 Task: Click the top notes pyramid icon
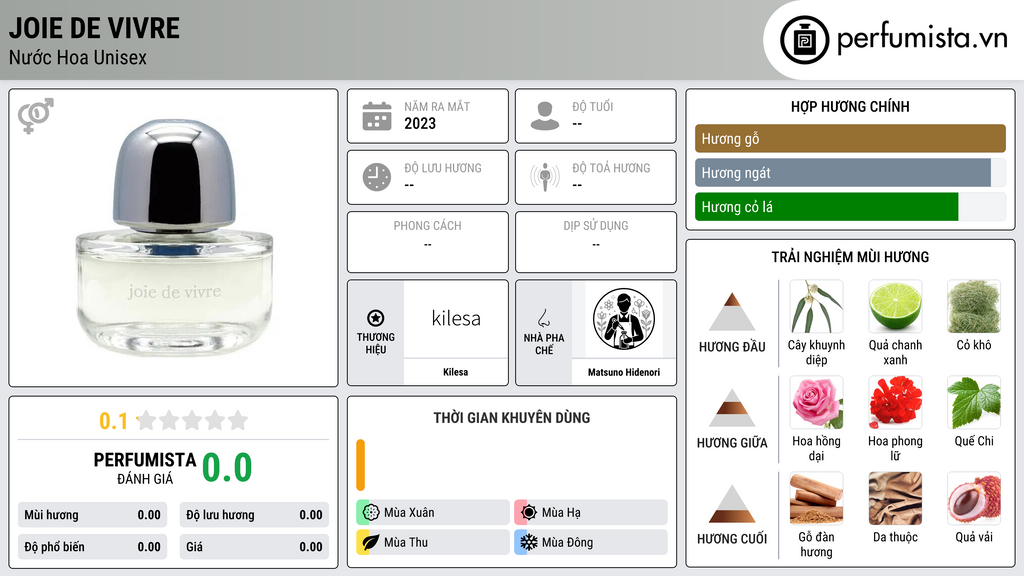pyautogui.click(x=732, y=312)
